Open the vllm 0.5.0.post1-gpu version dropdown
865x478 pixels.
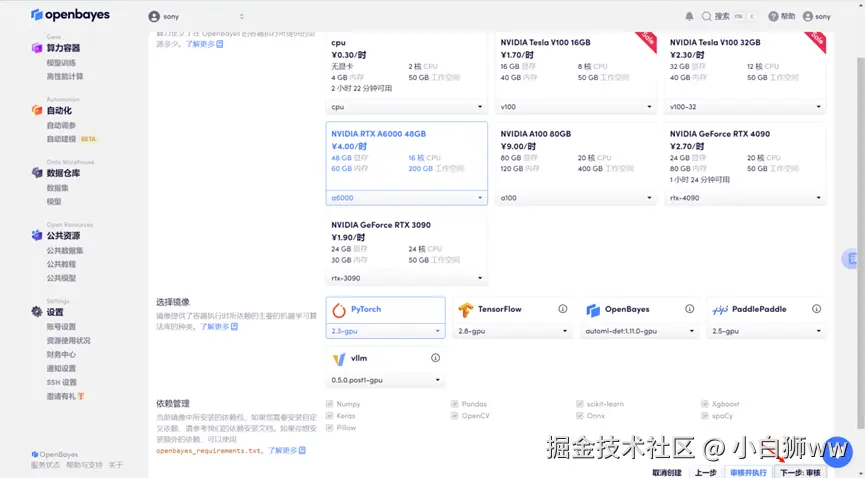386,380
